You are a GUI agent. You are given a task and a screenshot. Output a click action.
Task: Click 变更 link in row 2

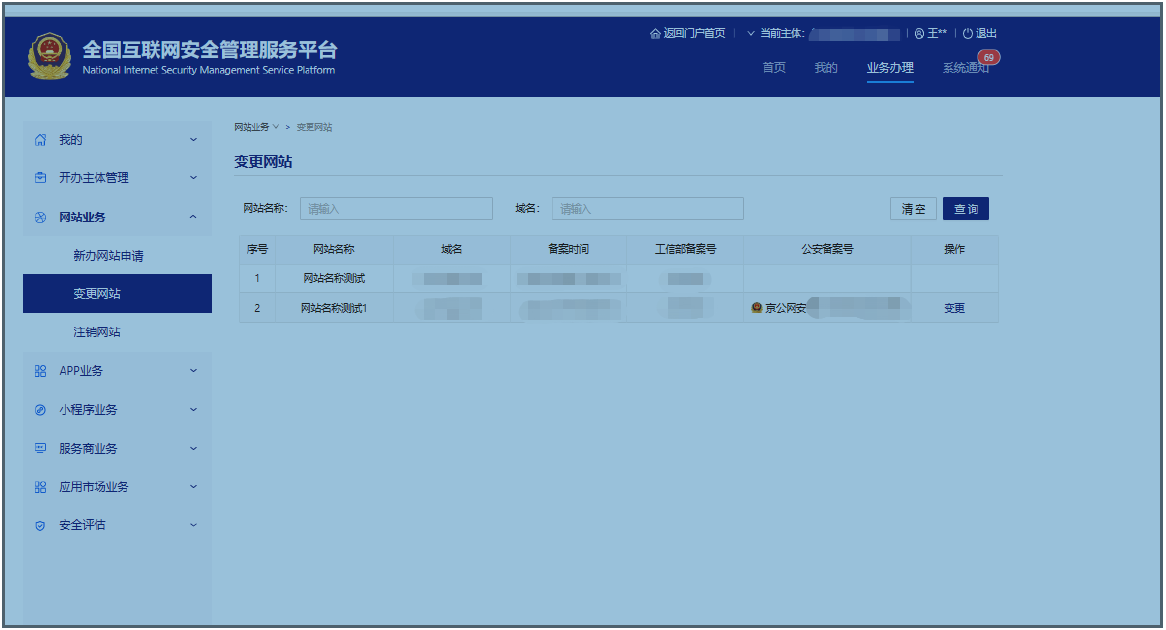pos(954,308)
